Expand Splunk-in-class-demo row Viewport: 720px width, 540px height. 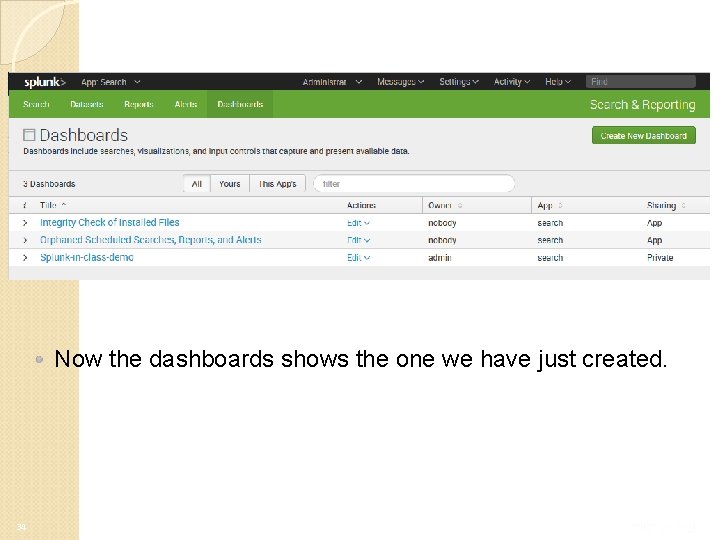click(x=25, y=258)
